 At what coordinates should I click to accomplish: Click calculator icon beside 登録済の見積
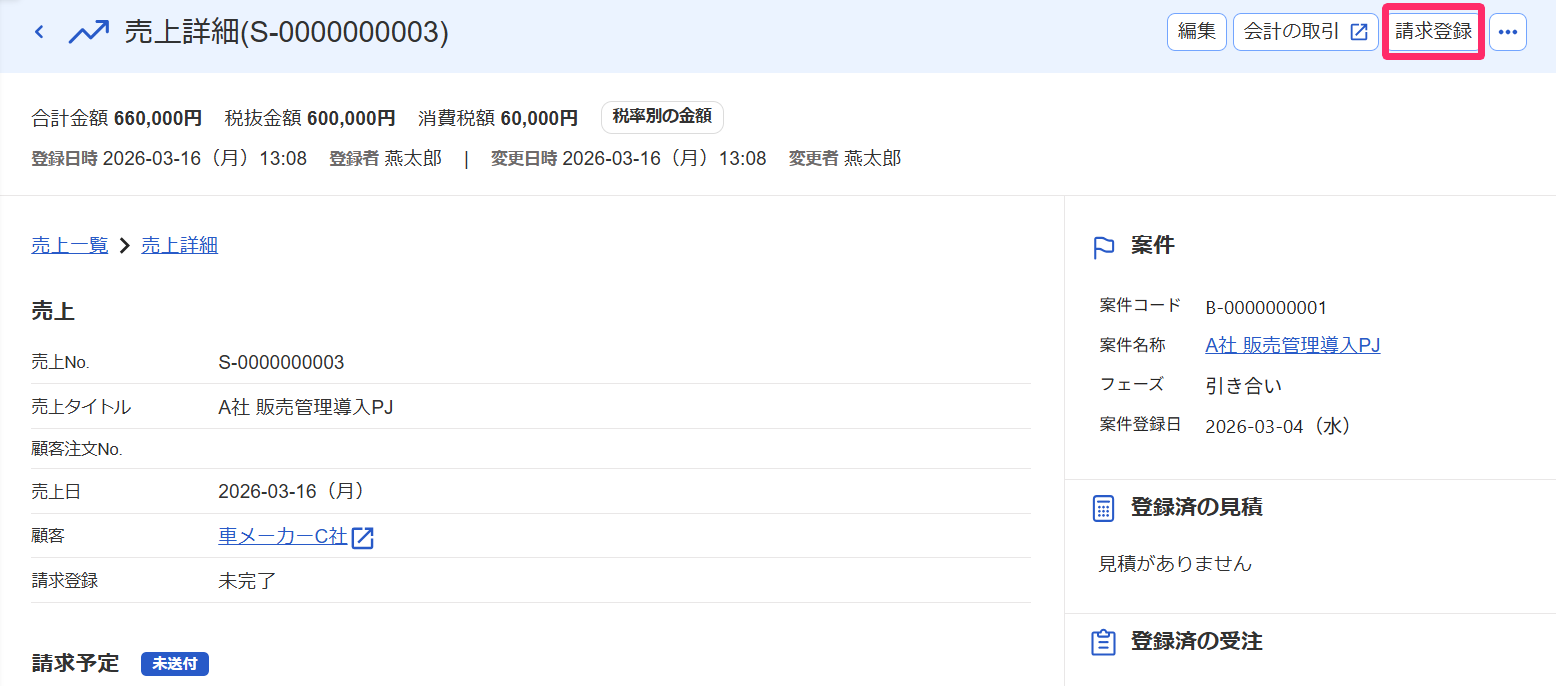pos(1104,508)
